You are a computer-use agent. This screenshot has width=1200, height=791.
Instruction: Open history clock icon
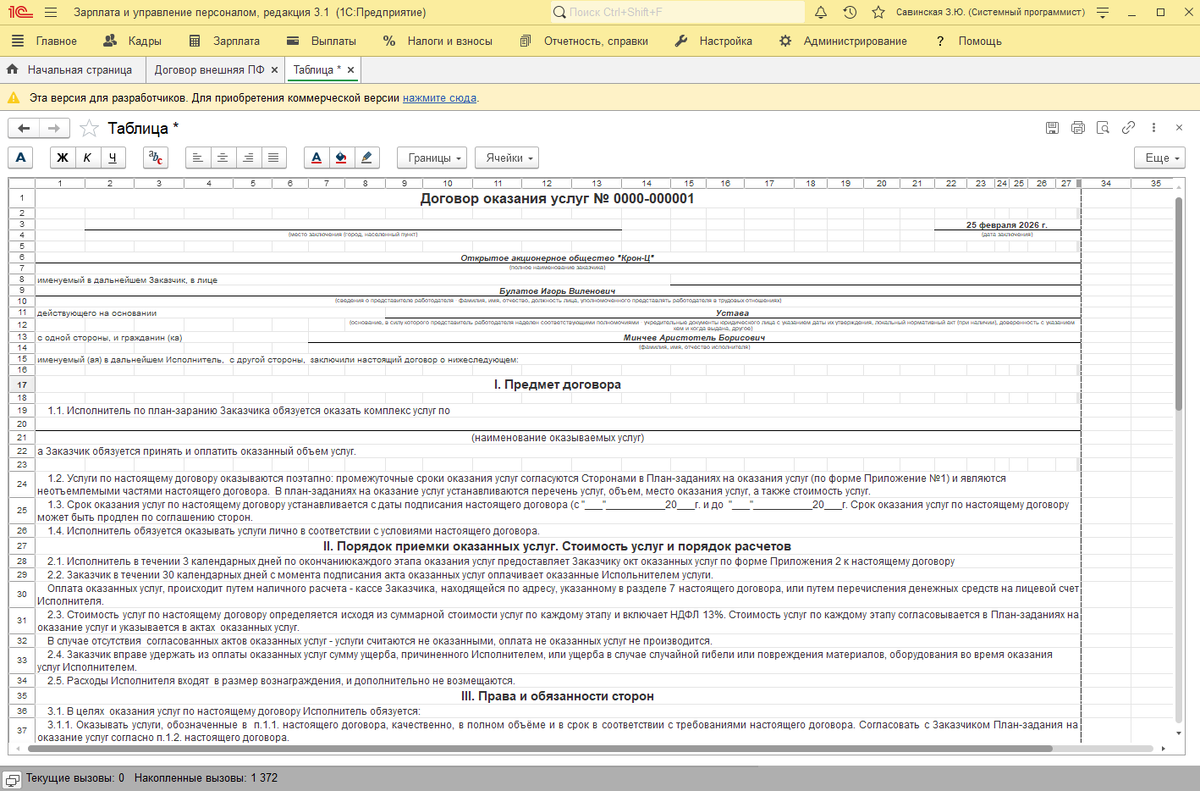tap(849, 13)
